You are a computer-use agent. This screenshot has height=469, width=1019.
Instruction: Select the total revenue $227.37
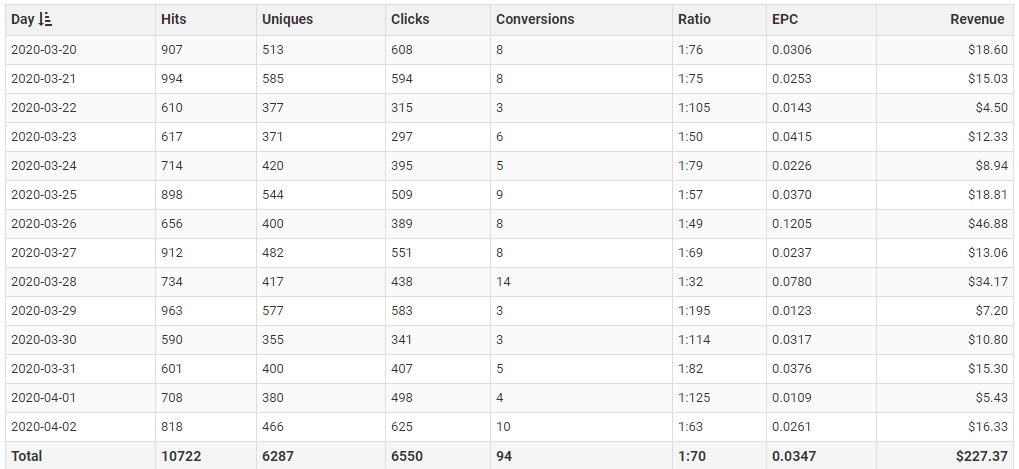pyautogui.click(x=981, y=456)
